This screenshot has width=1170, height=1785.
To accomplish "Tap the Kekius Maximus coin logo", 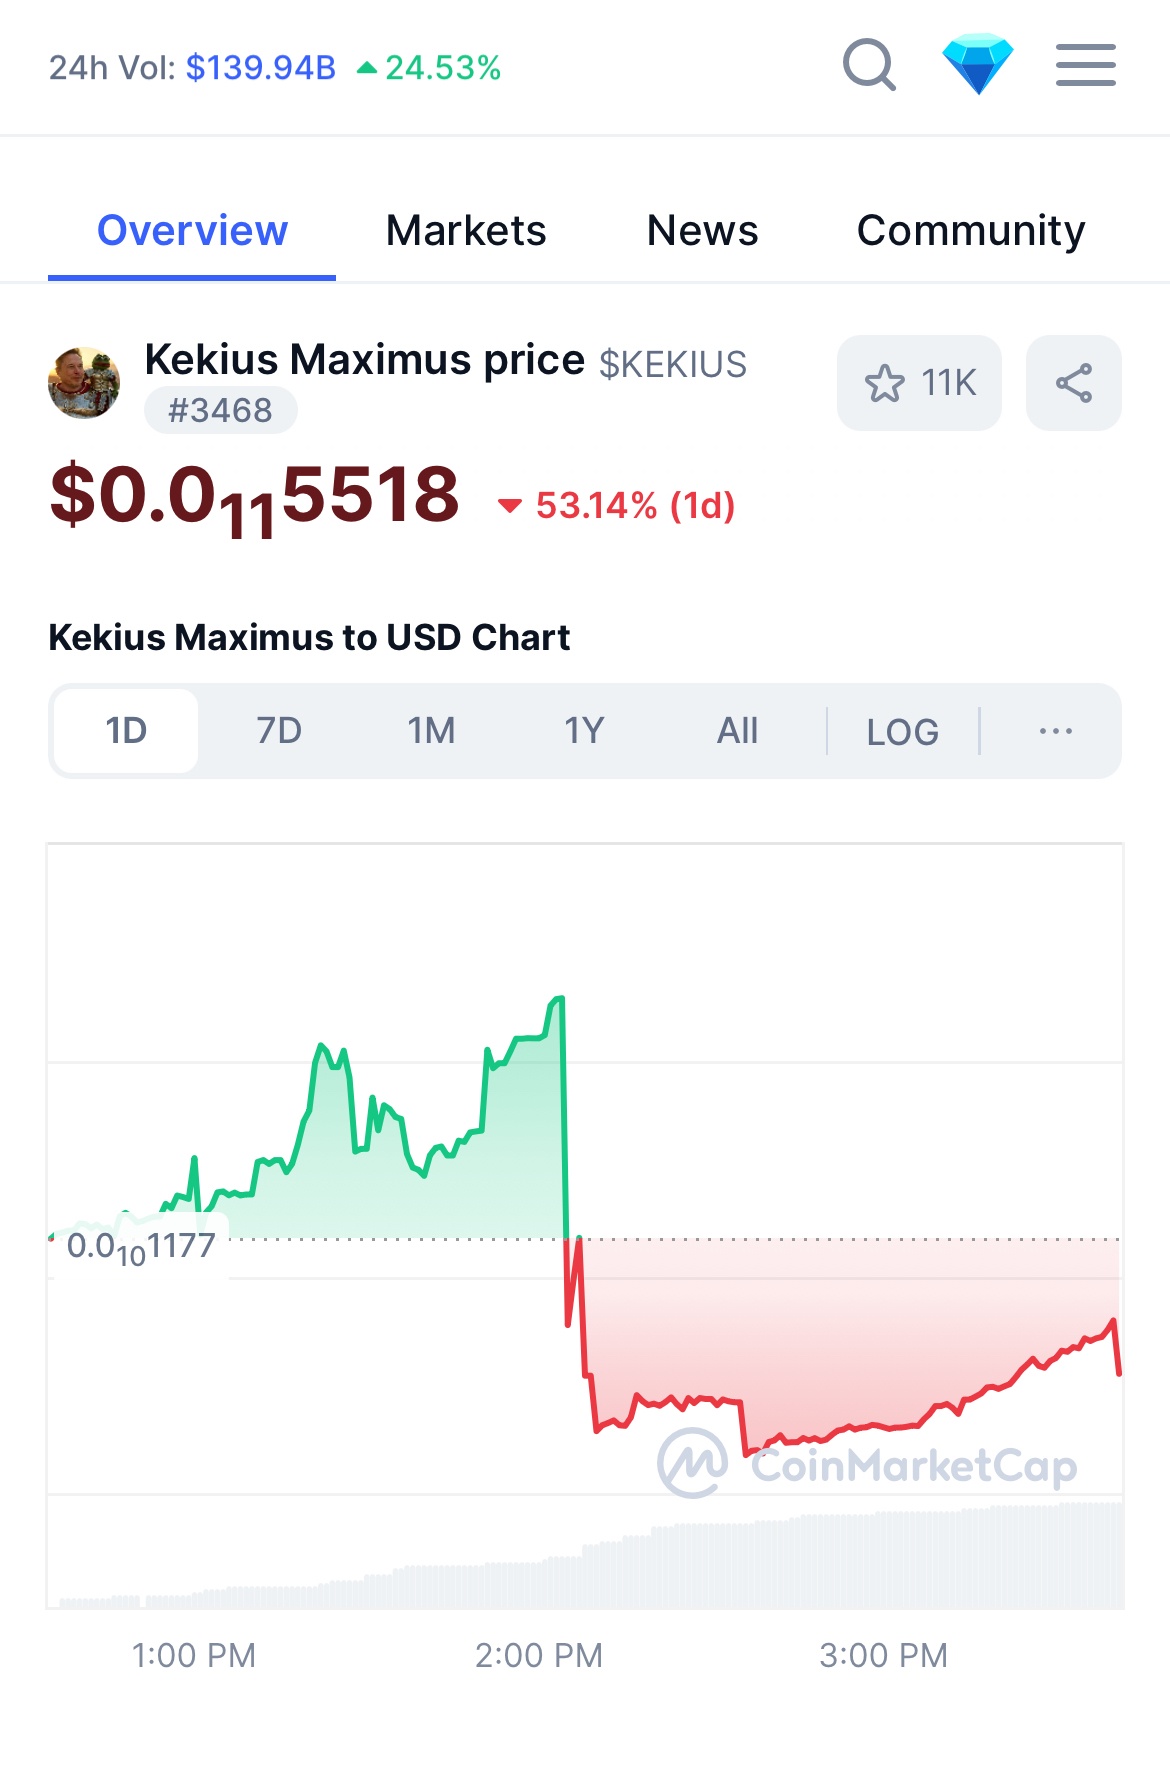I will coord(84,383).
